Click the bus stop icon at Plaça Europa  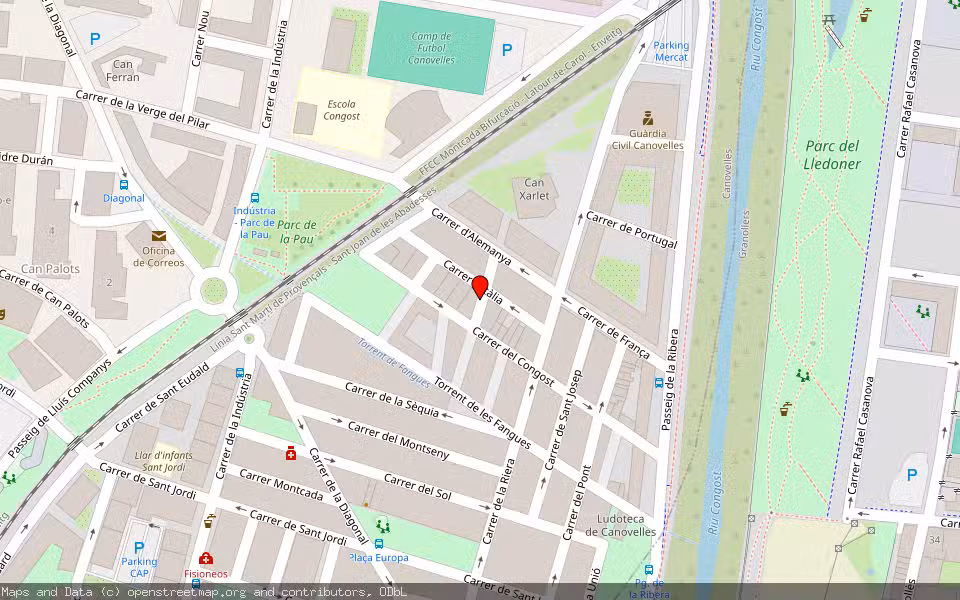(379, 543)
